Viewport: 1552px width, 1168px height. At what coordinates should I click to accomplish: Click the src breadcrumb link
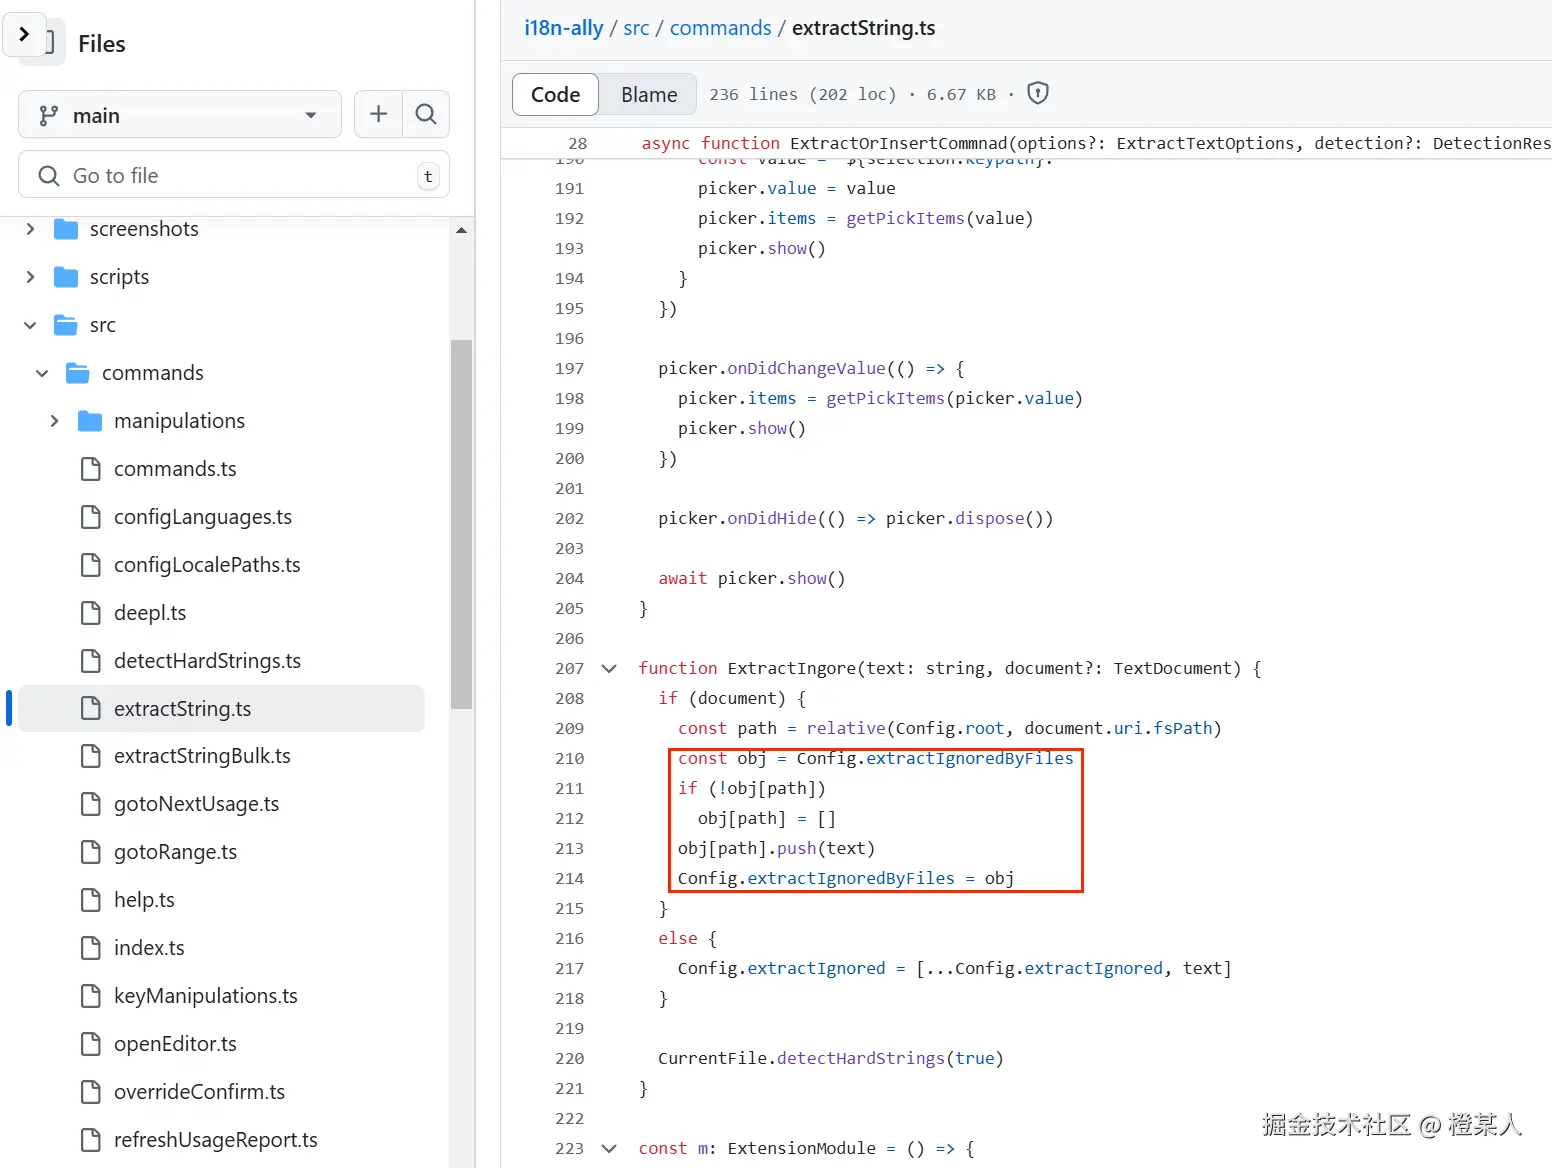pyautogui.click(x=636, y=28)
